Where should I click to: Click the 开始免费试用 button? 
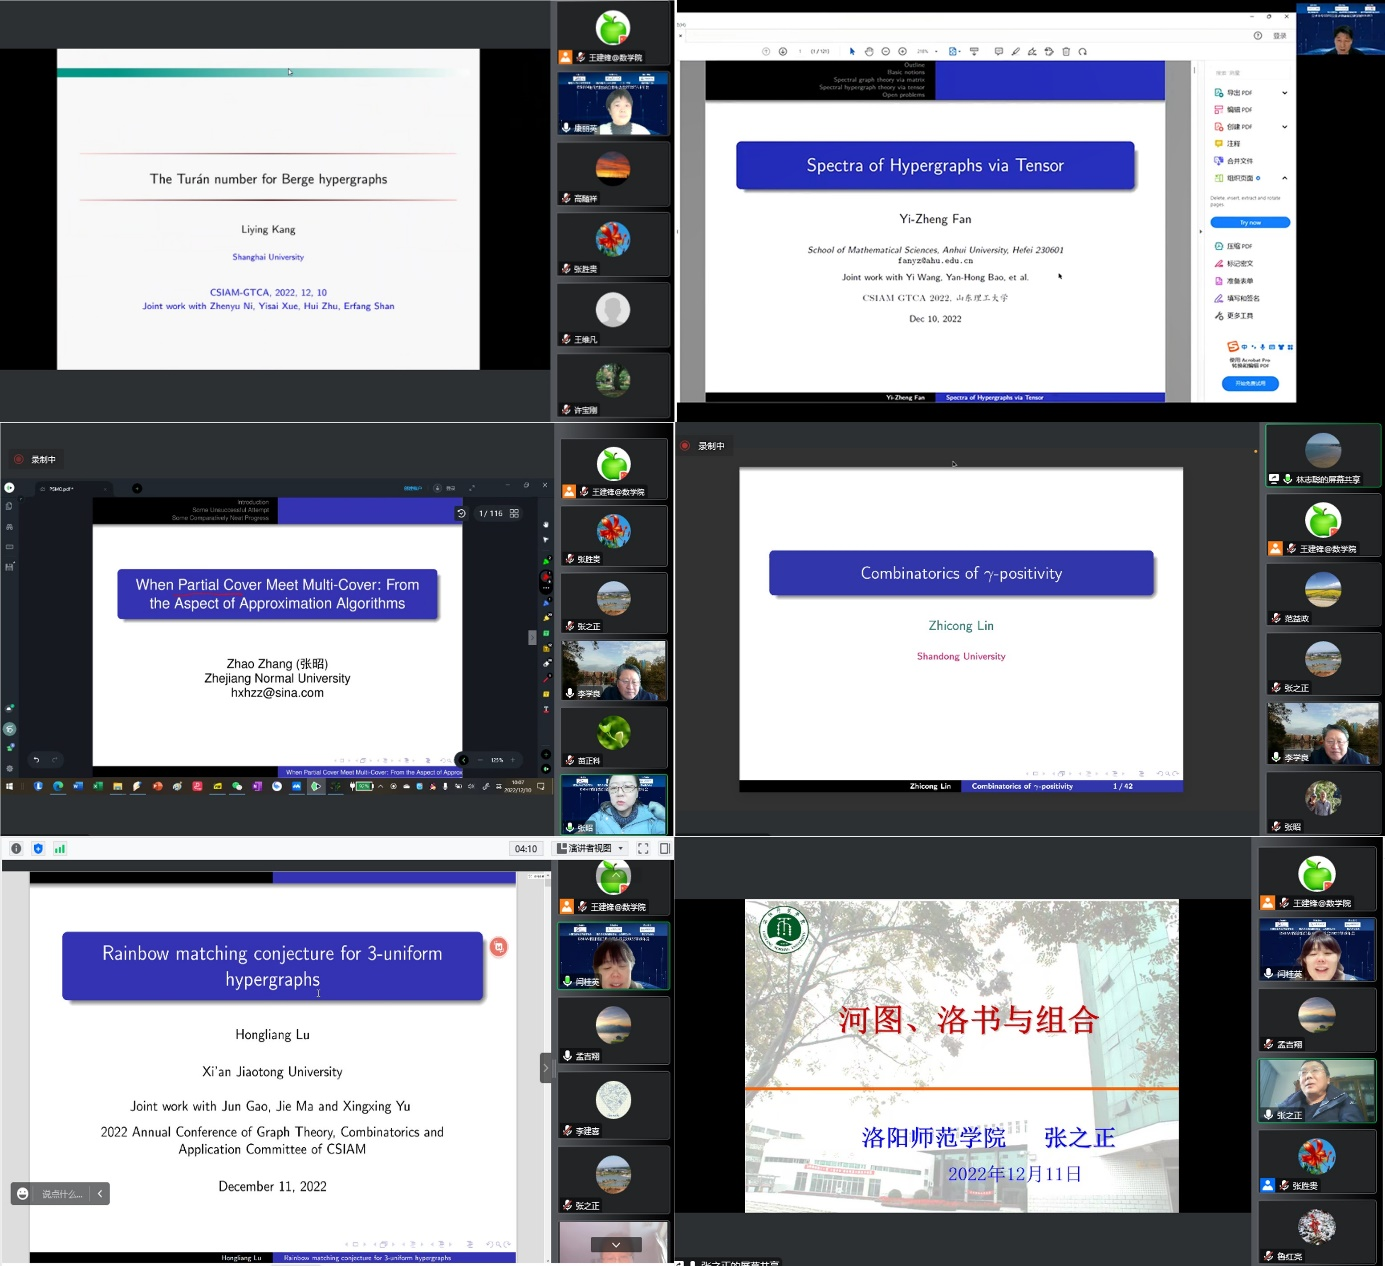tap(1250, 383)
